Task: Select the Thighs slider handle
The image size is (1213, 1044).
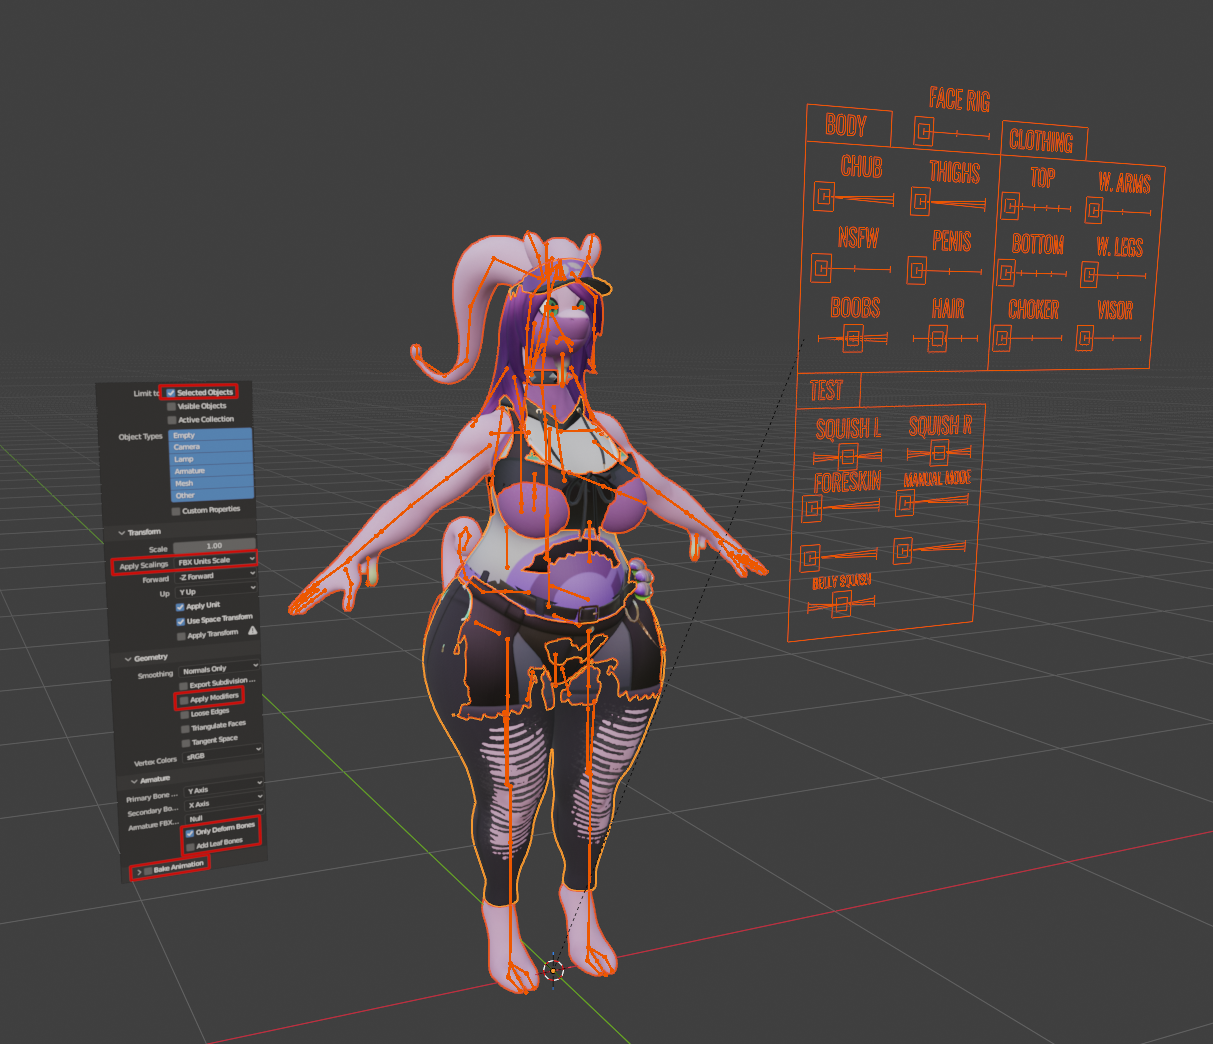Action: point(920,203)
